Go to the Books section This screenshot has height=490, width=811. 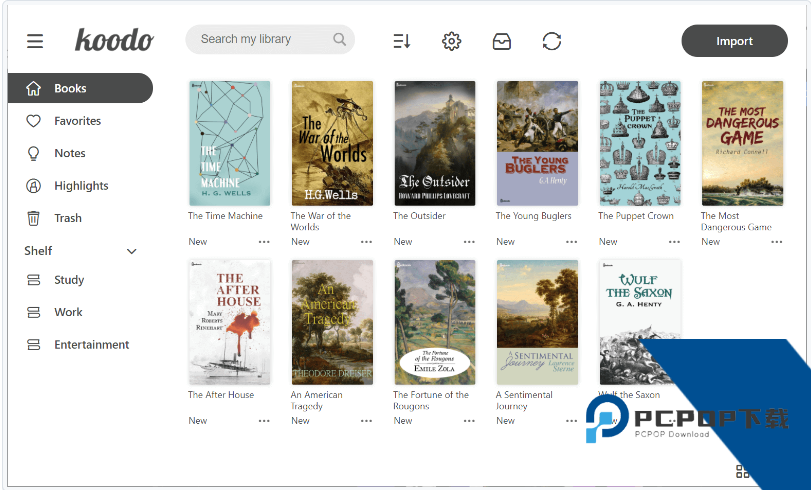[x=81, y=88]
